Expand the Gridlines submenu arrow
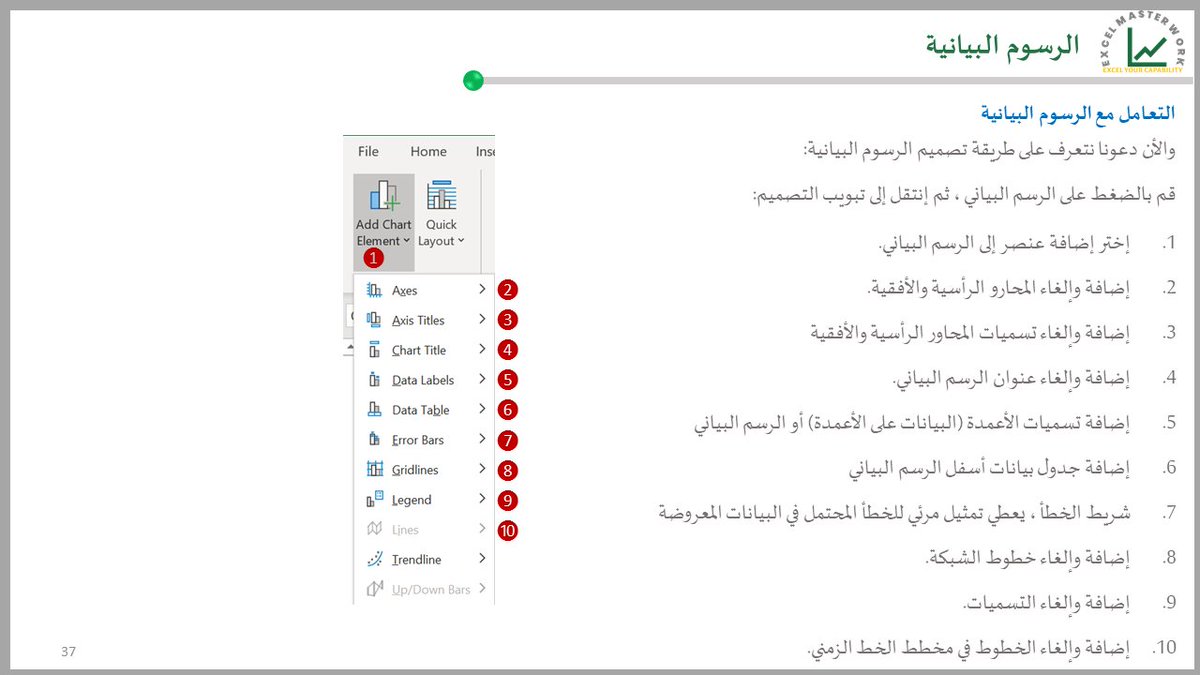Viewport: 1200px width, 675px height. [x=482, y=469]
